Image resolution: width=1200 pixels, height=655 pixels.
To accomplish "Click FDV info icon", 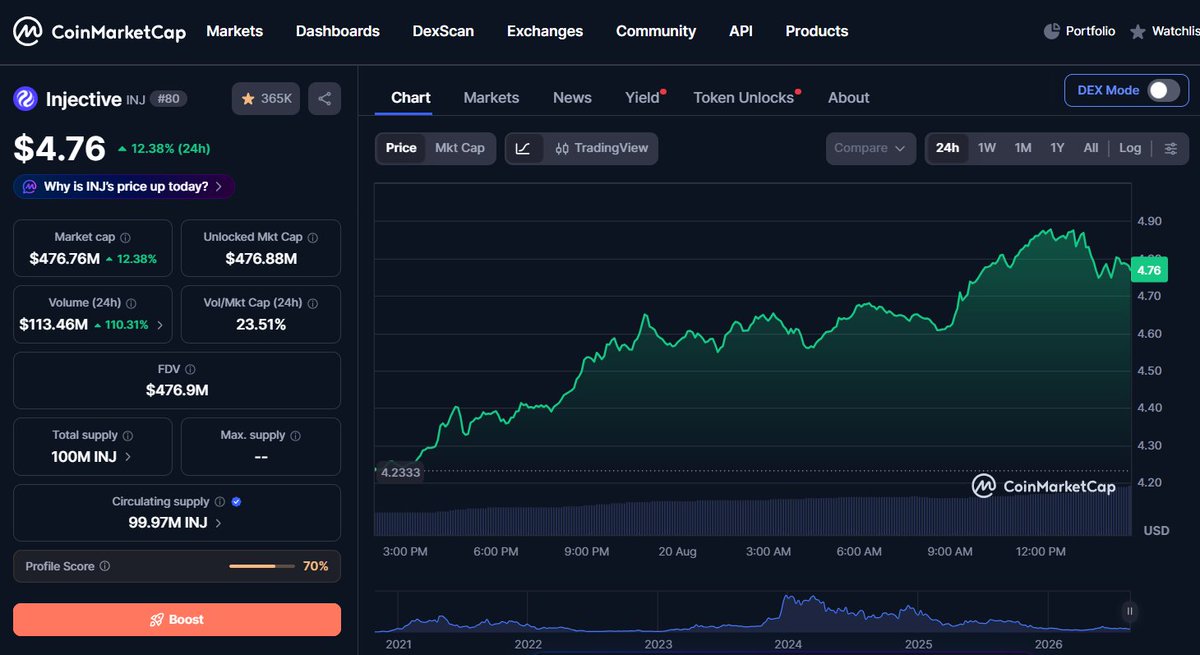I will point(190,370).
